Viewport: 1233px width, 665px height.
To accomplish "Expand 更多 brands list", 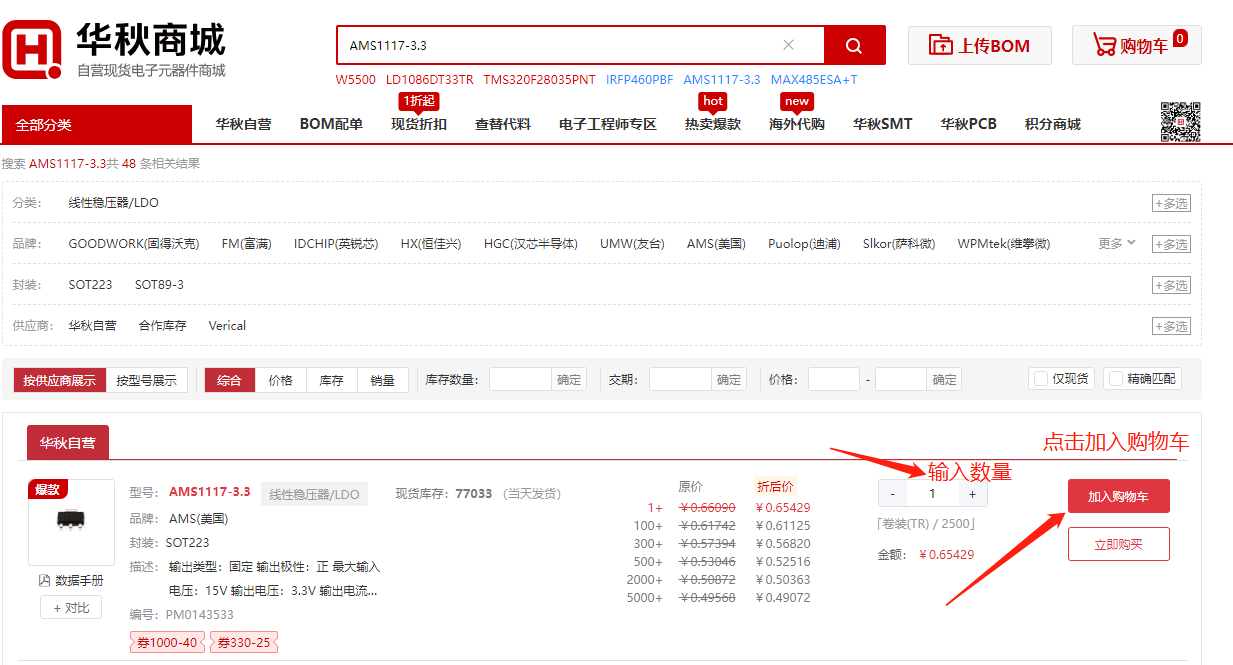I will point(1117,243).
